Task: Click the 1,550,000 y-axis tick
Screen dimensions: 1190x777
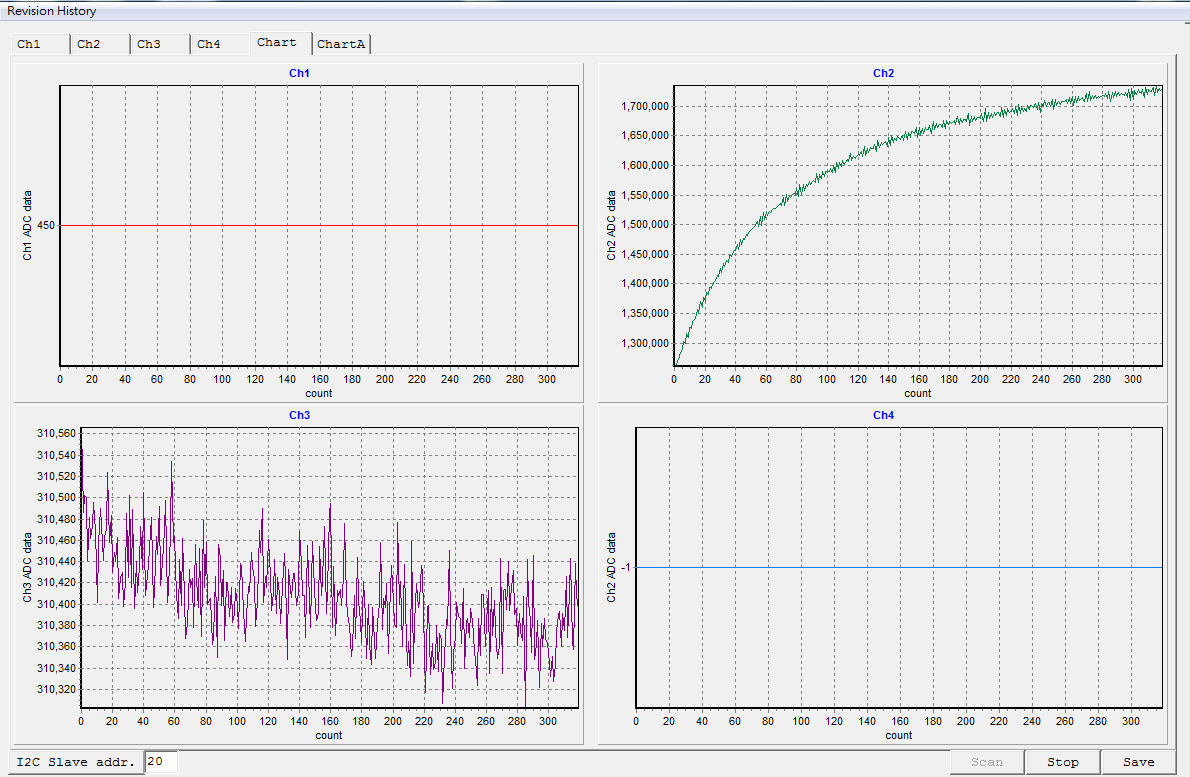Action: (x=645, y=195)
